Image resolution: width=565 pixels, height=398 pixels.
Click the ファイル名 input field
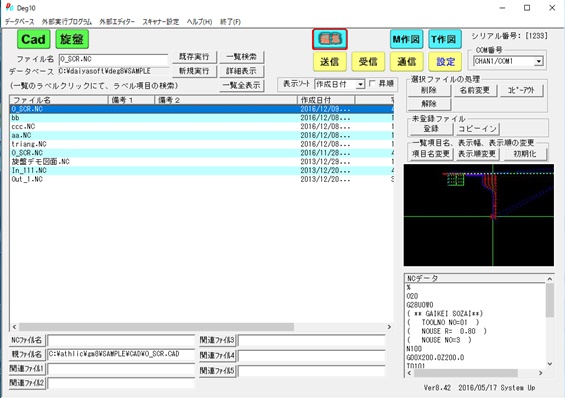[x=114, y=59]
